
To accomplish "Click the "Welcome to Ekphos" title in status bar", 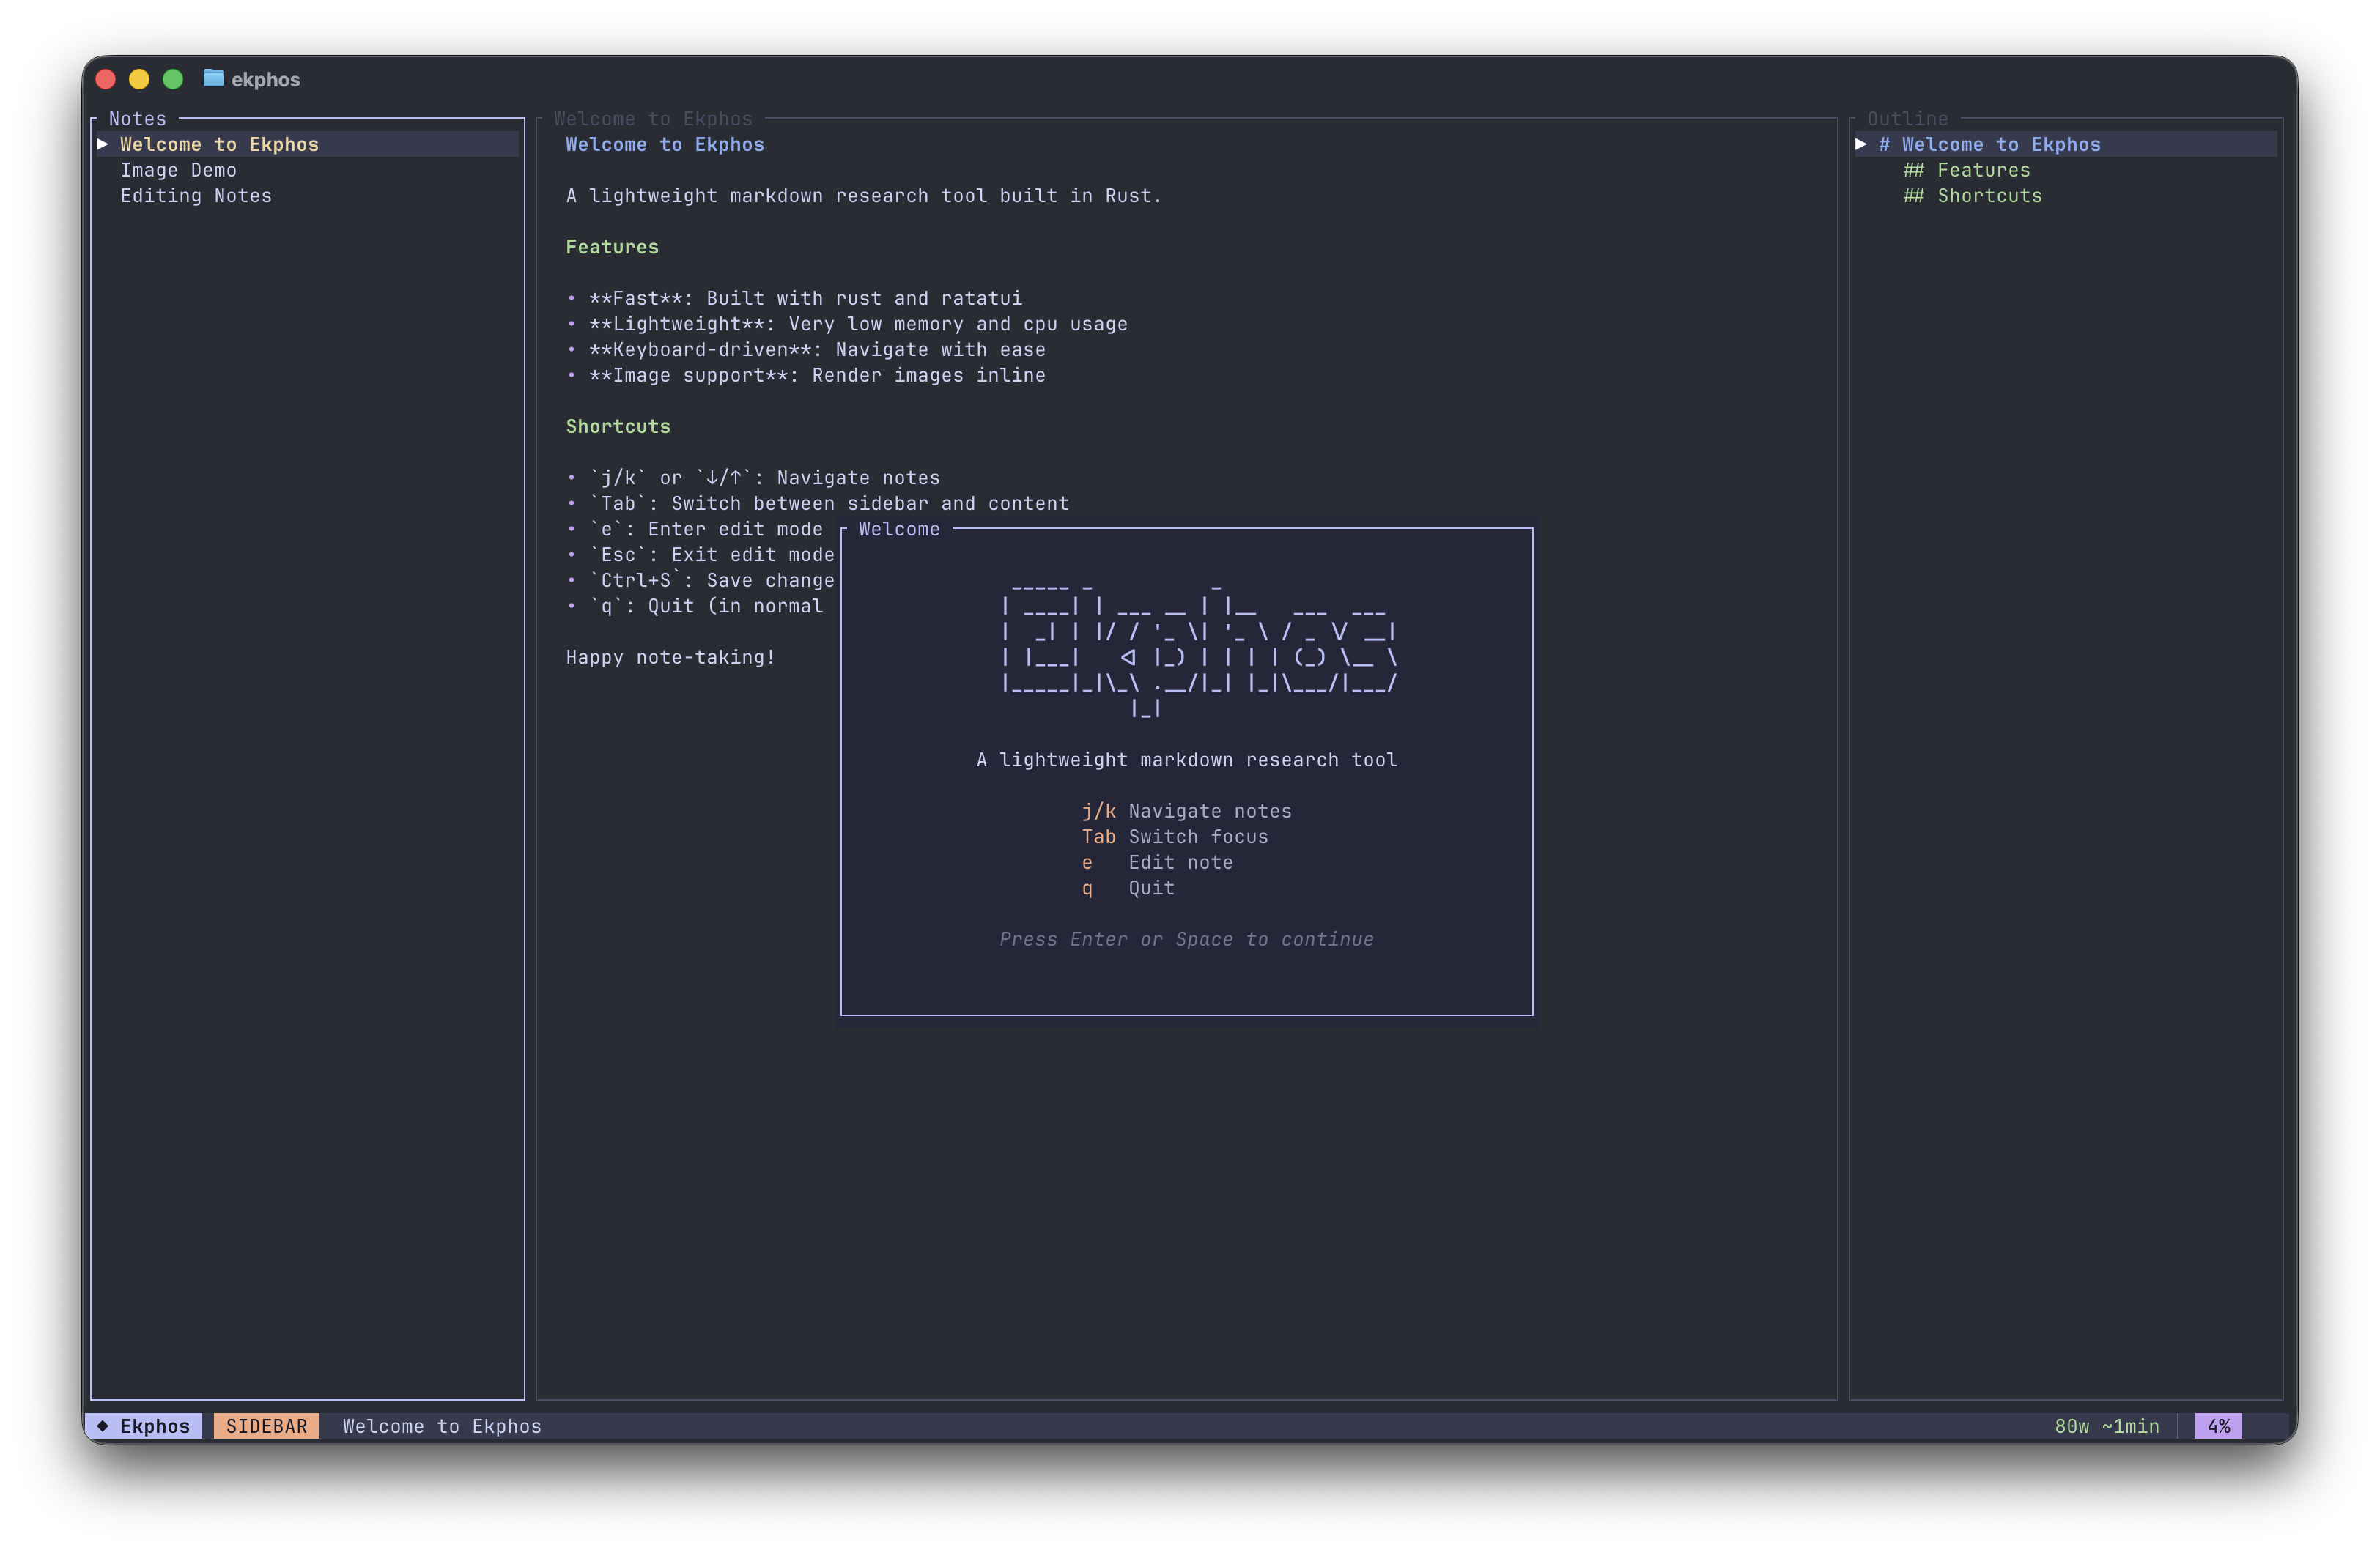I will pos(441,1426).
